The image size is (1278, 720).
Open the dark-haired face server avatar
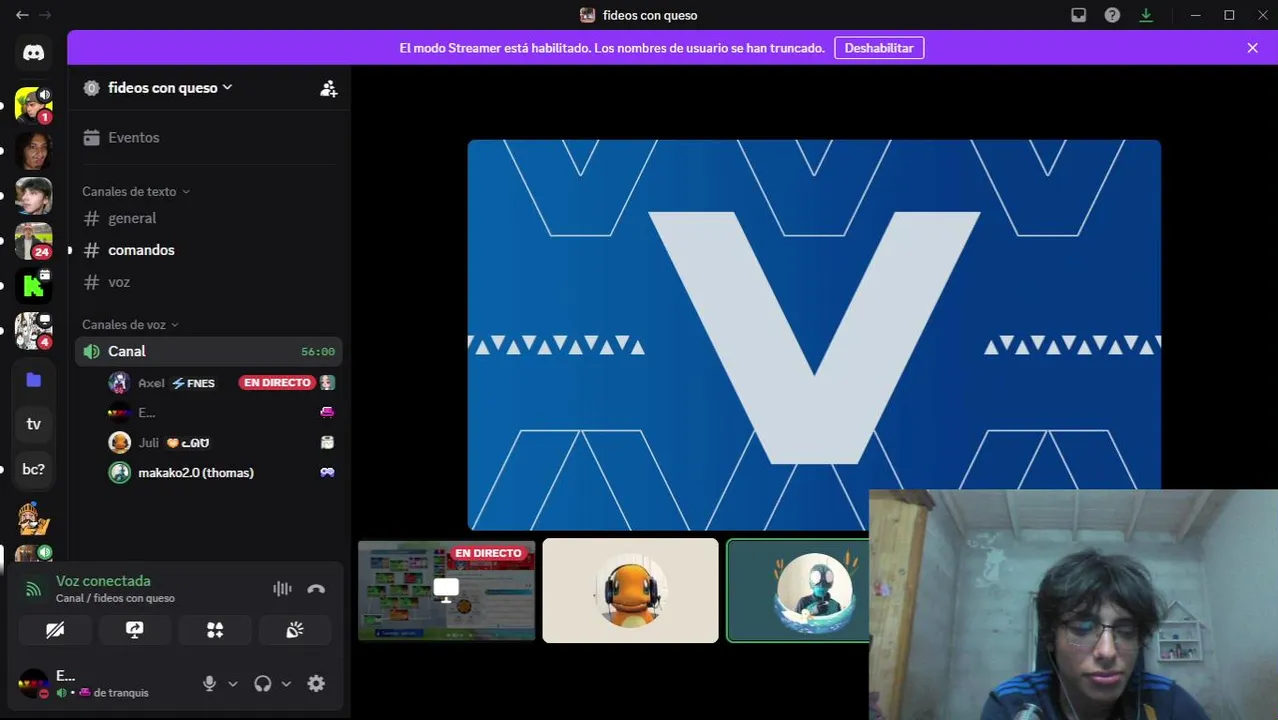33,151
